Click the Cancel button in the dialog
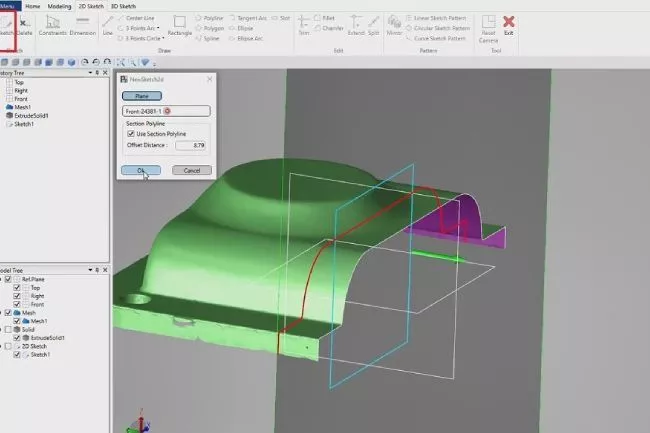Viewport: 650px width, 433px height. 192,170
